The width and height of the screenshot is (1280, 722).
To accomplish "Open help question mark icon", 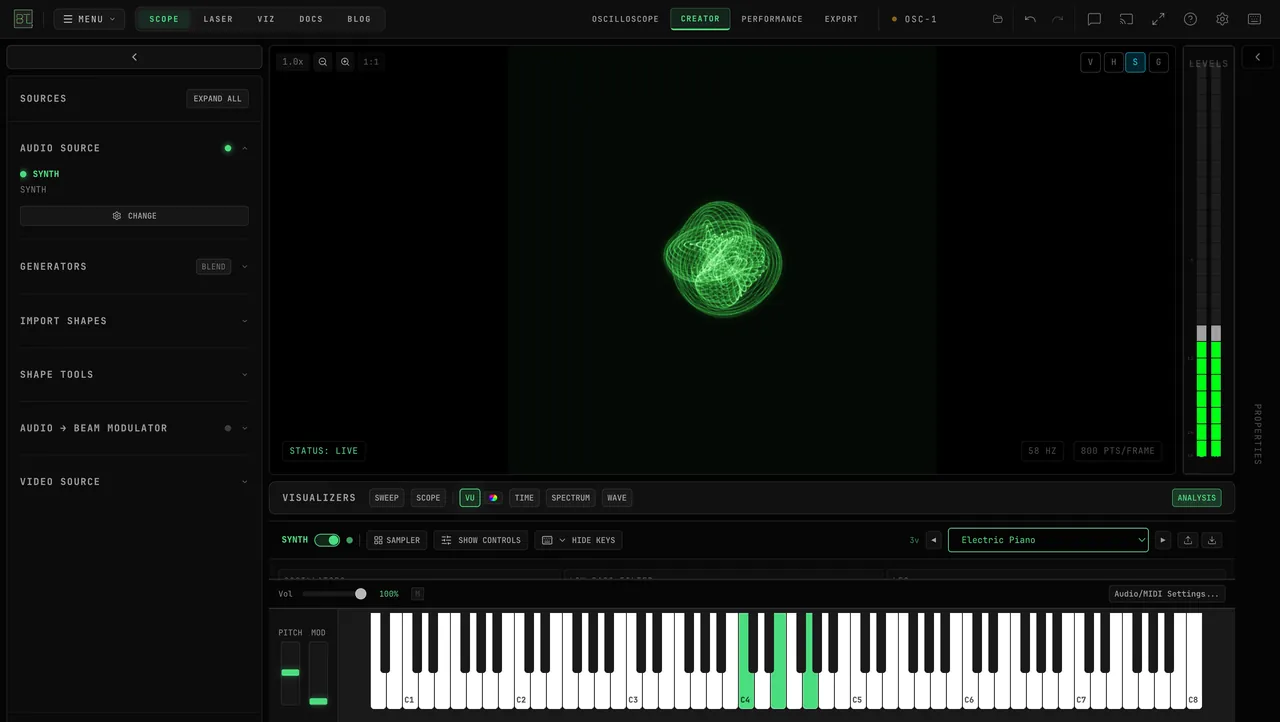I will 1190,19.
